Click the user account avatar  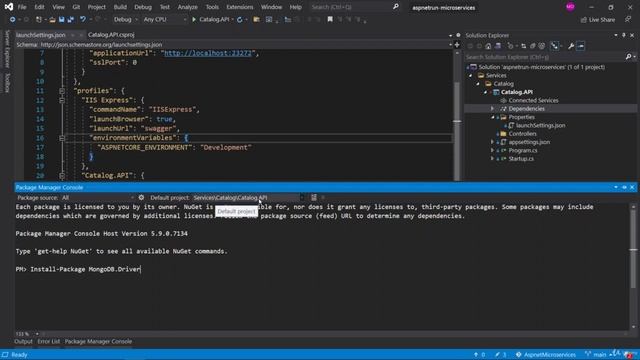pos(570,7)
